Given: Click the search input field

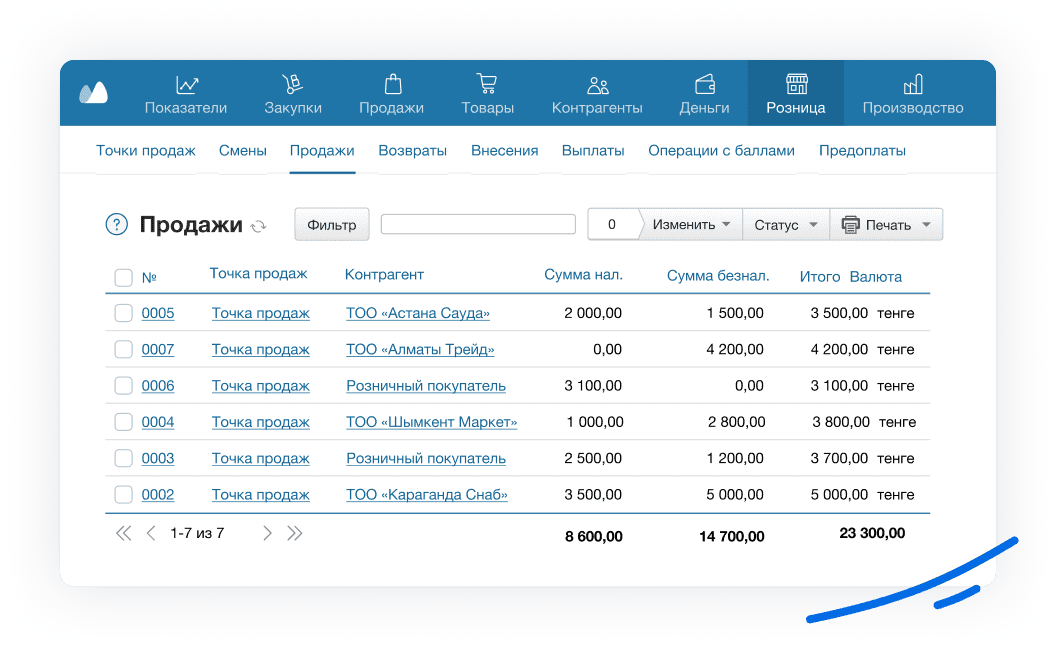Looking at the screenshot, I should click(x=478, y=225).
